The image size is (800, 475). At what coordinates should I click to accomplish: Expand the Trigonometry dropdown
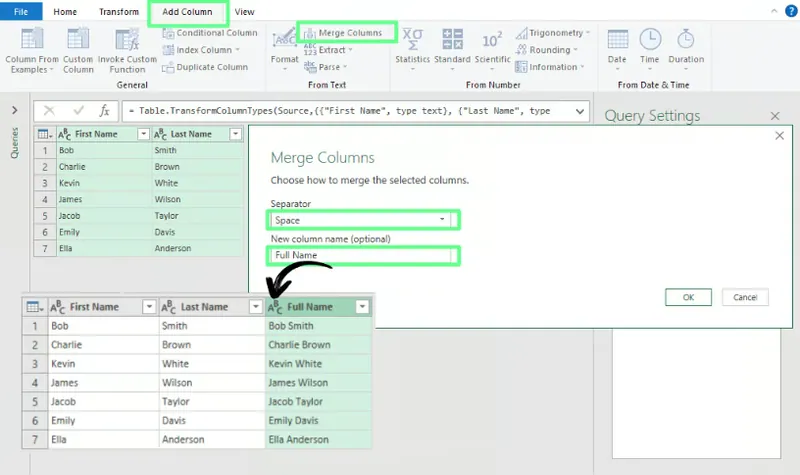click(588, 33)
